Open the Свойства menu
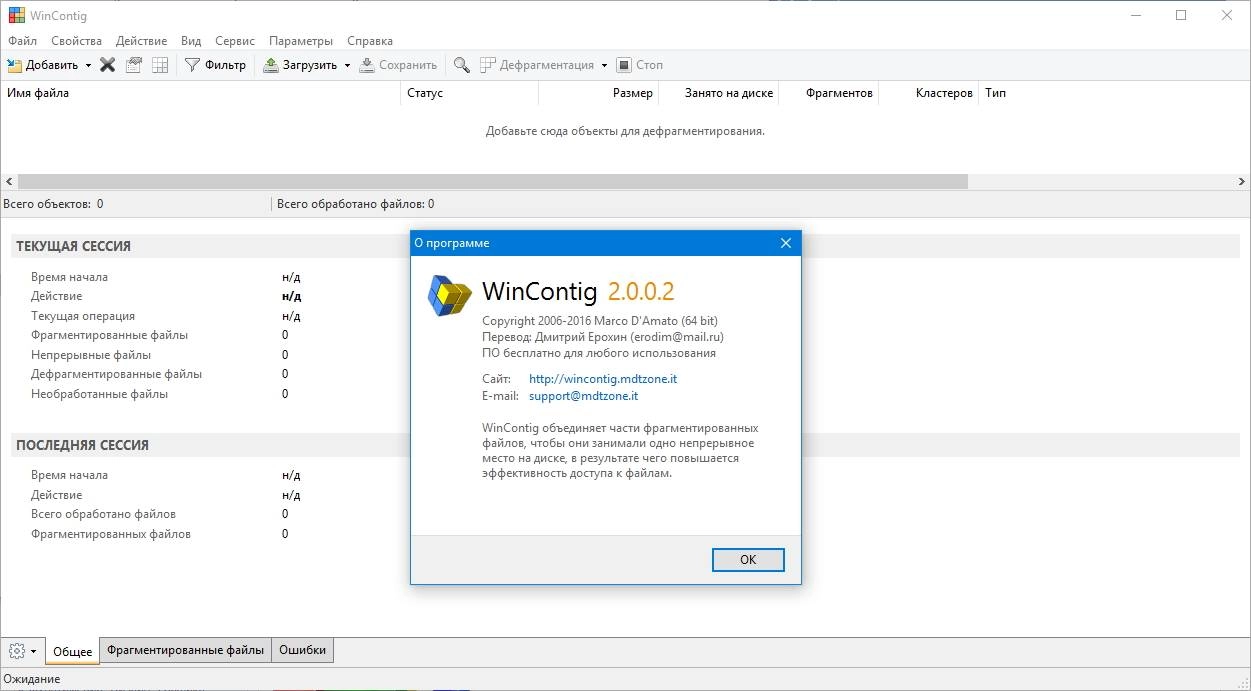 pyautogui.click(x=77, y=41)
